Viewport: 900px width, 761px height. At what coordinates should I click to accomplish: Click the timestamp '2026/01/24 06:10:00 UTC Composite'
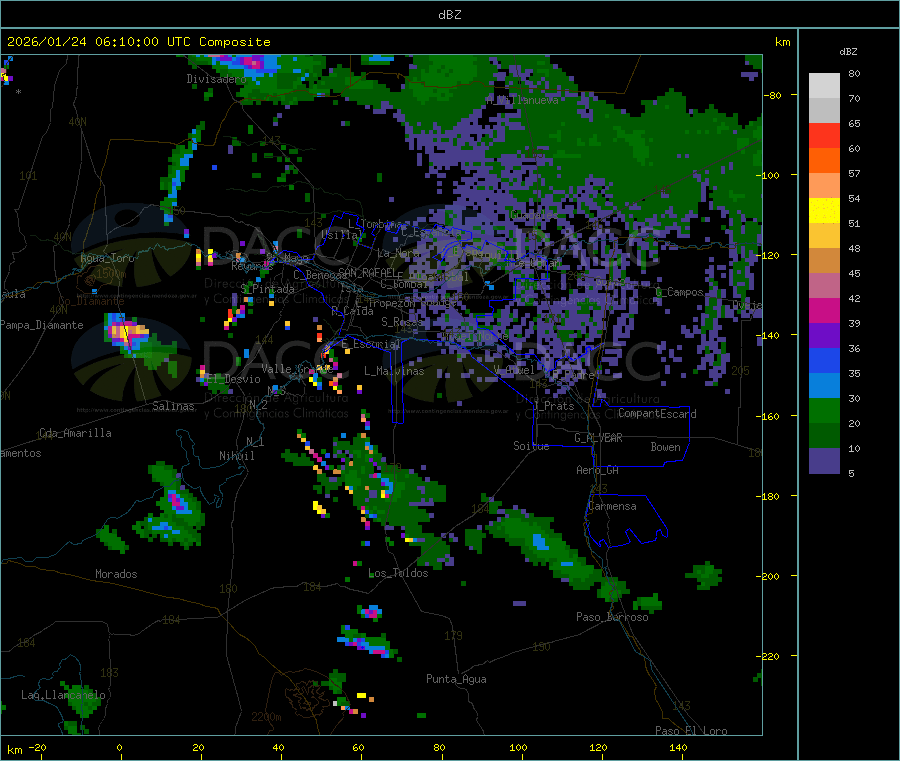coord(138,42)
